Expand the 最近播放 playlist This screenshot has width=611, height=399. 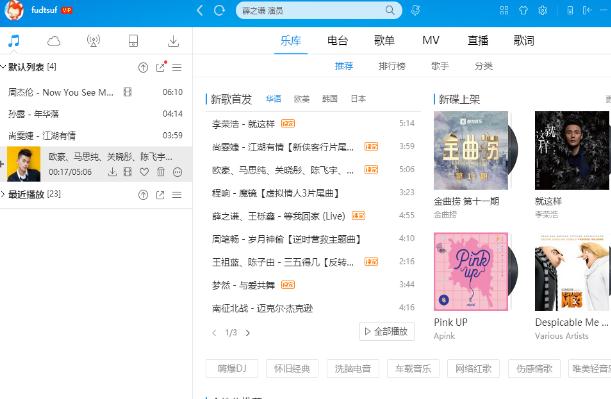coord(3,194)
